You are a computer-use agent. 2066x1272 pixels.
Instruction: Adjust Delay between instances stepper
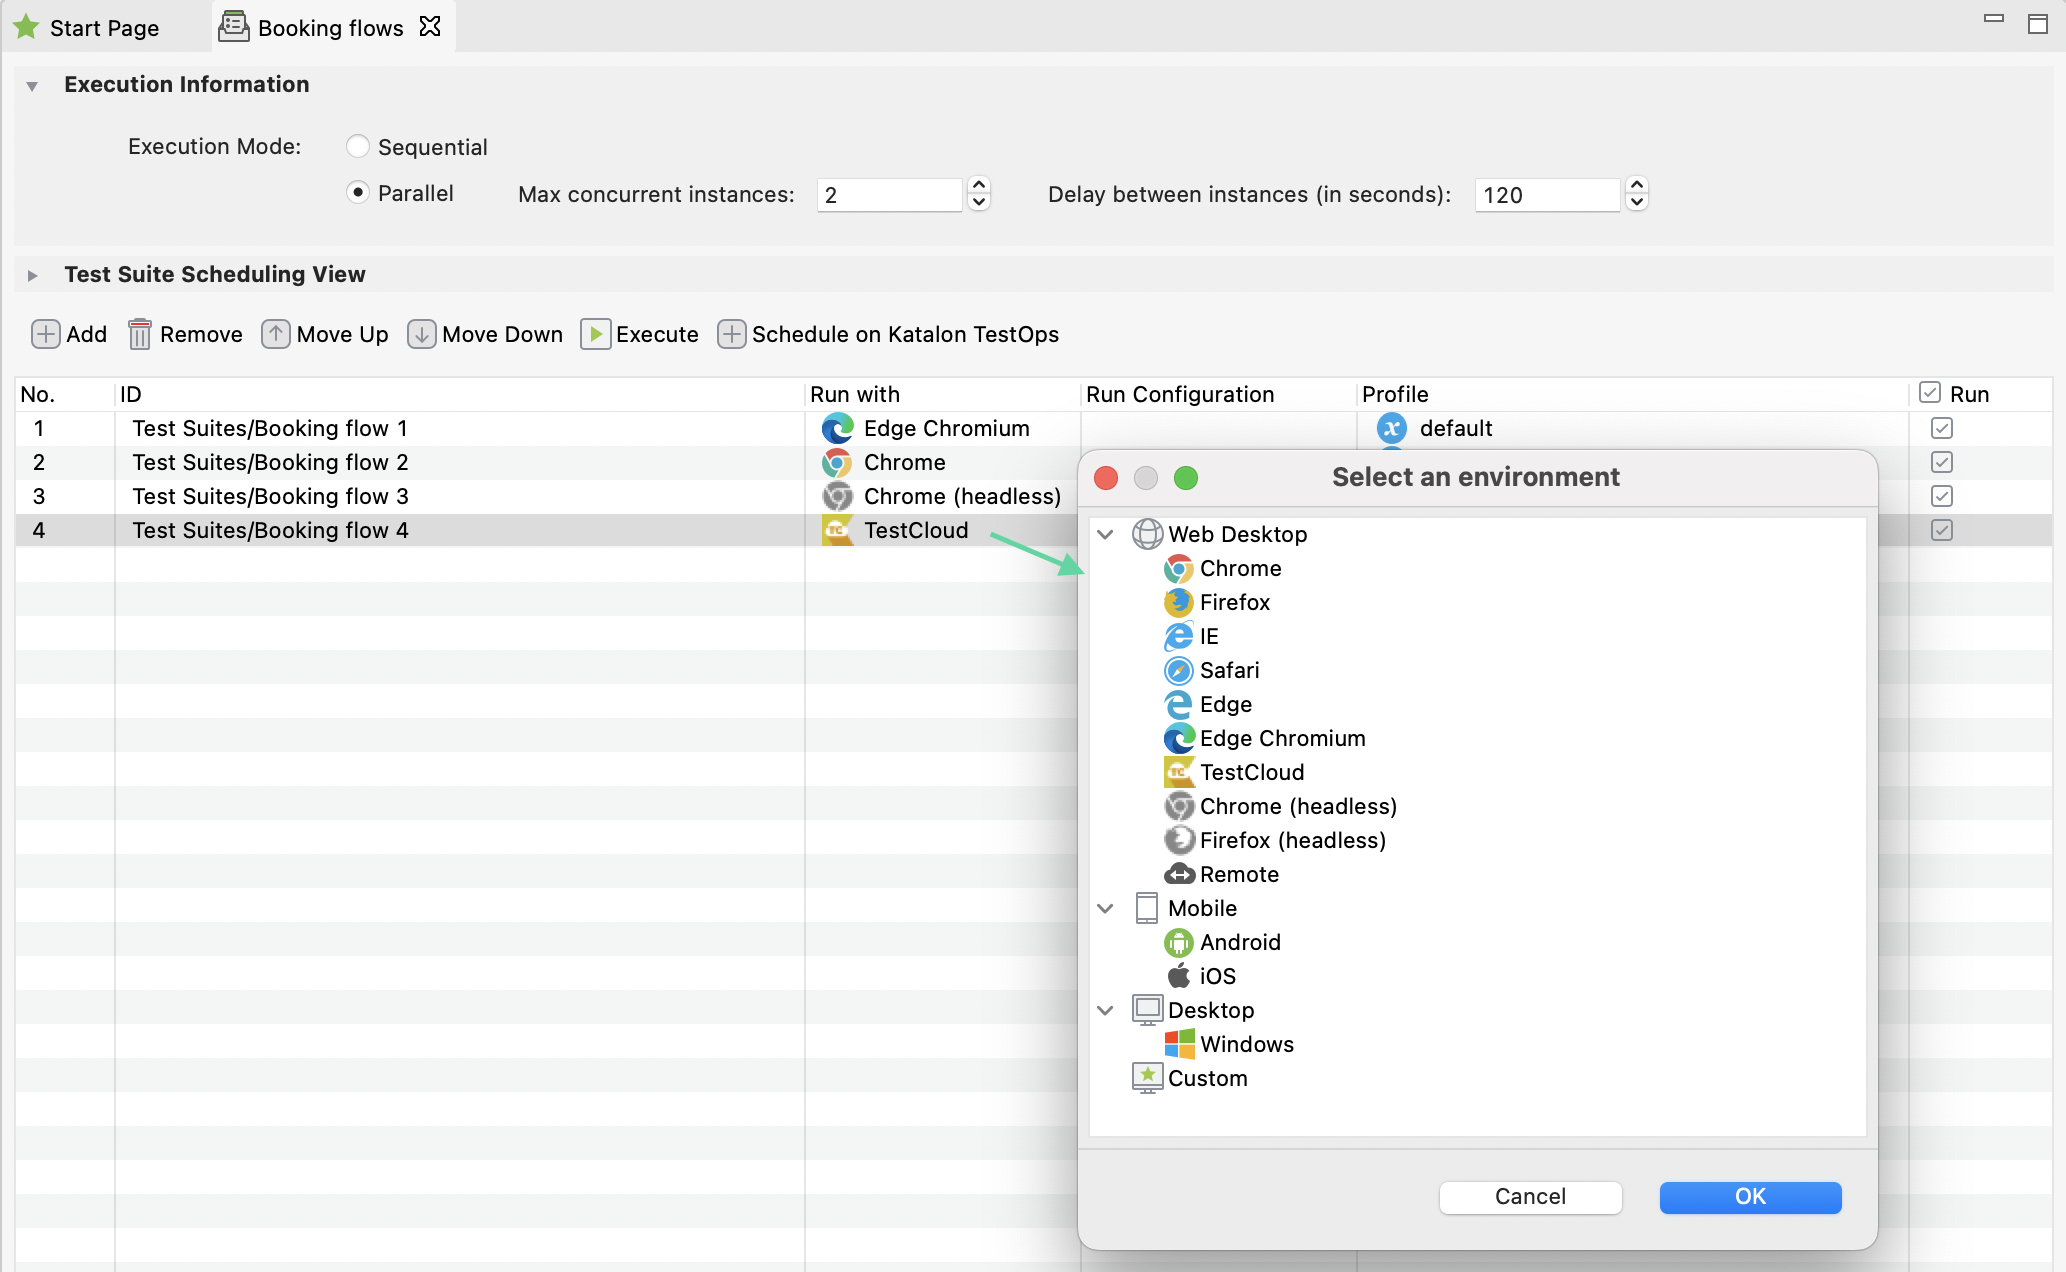pyautogui.click(x=1635, y=193)
